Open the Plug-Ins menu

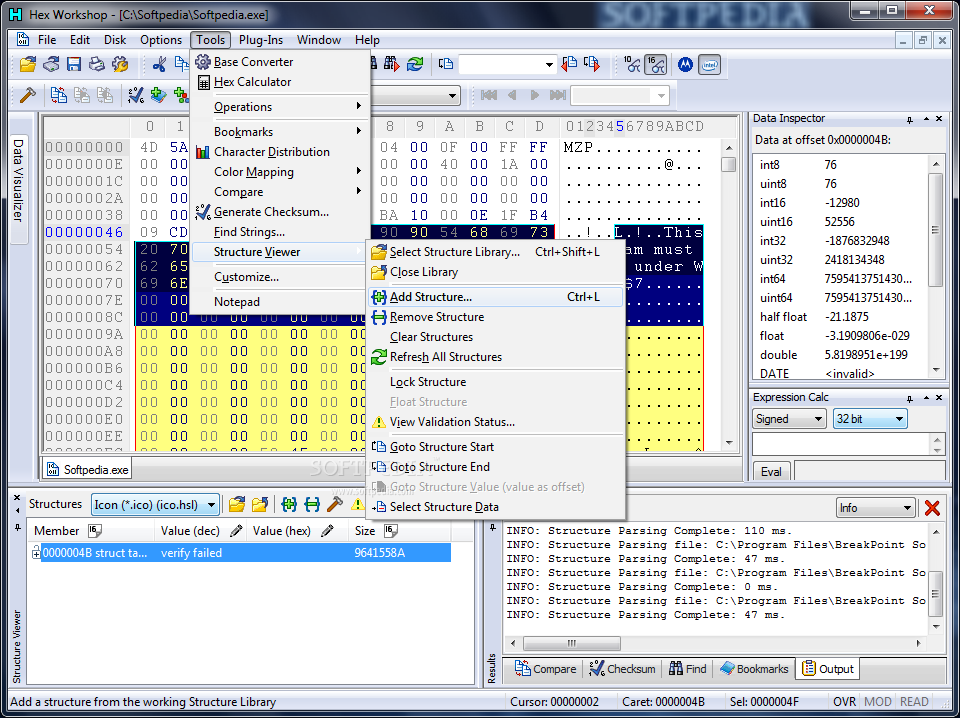click(261, 40)
